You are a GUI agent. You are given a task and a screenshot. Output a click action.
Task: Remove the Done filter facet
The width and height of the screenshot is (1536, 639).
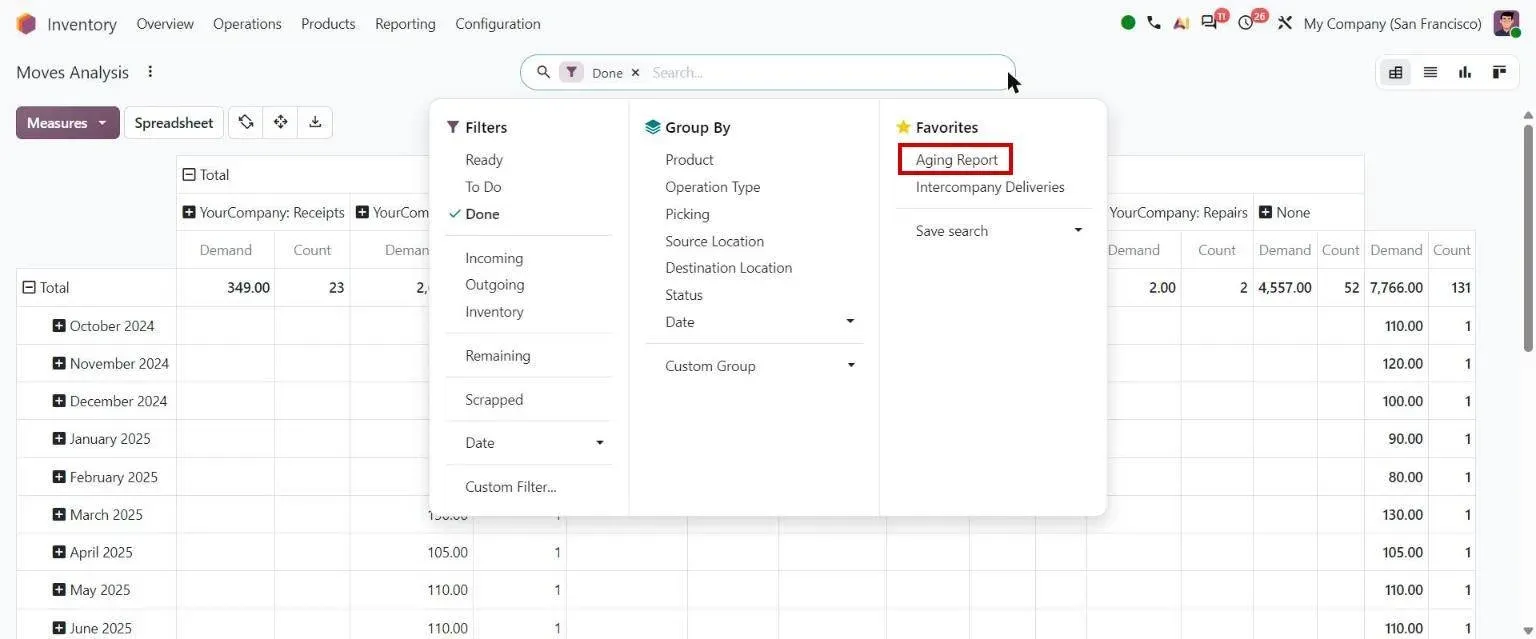(x=635, y=73)
